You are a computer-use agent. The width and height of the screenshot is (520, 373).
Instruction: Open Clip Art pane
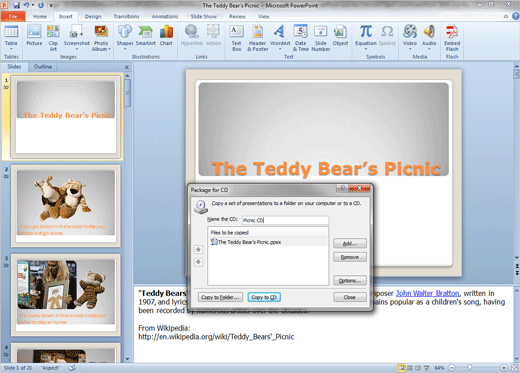coord(53,38)
